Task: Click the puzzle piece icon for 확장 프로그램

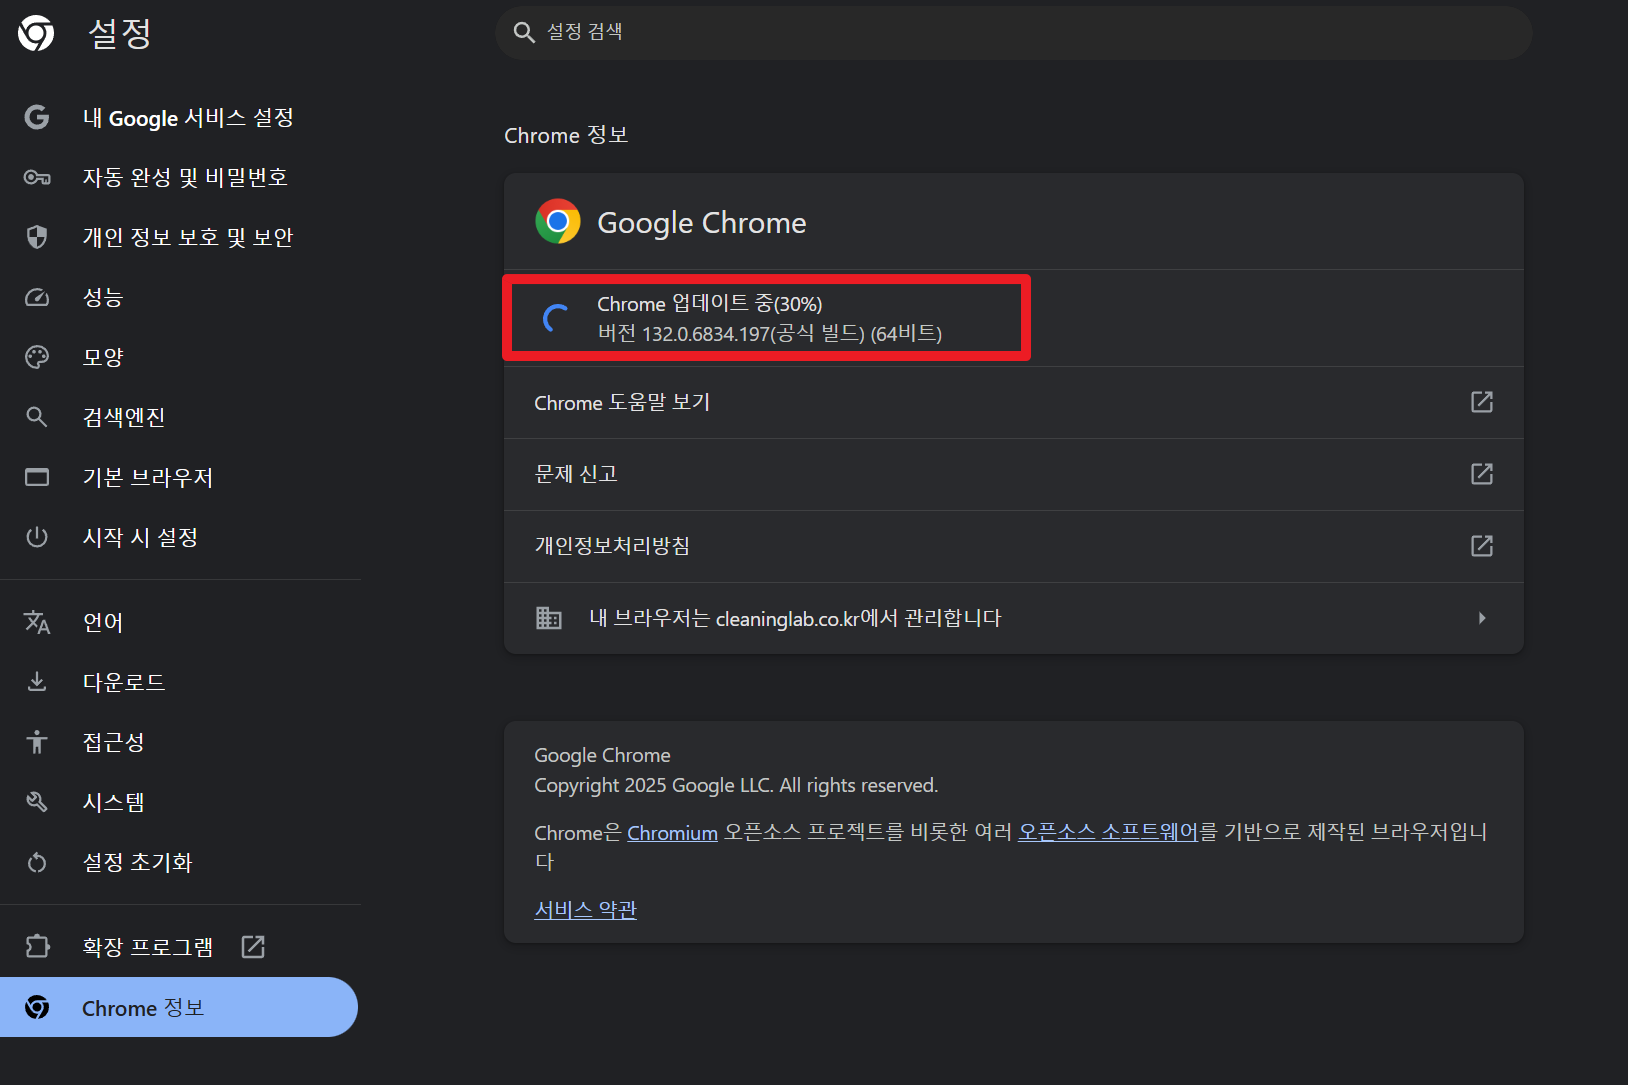Action: point(37,946)
